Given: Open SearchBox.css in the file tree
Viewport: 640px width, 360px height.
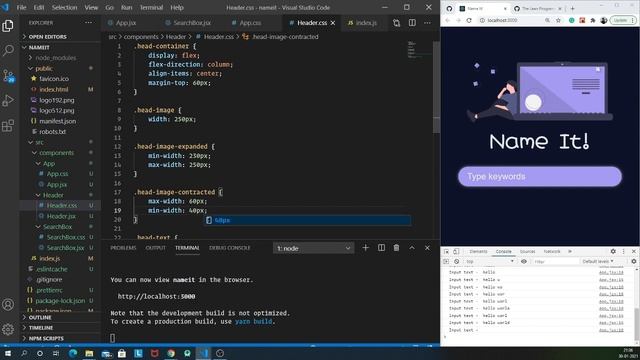Looking at the screenshot, I should tap(66, 237).
